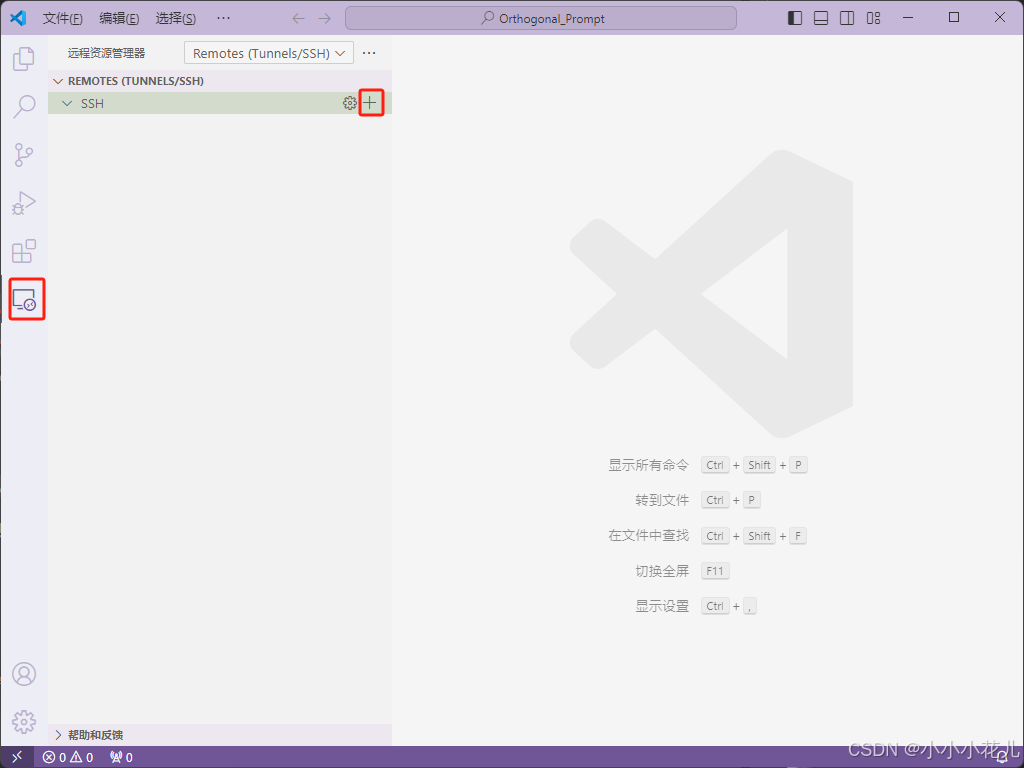This screenshot has width=1024, height=768.
Task: Collapse the REMOTES (TUNNELS/SSH) section
Action: (x=220, y=81)
